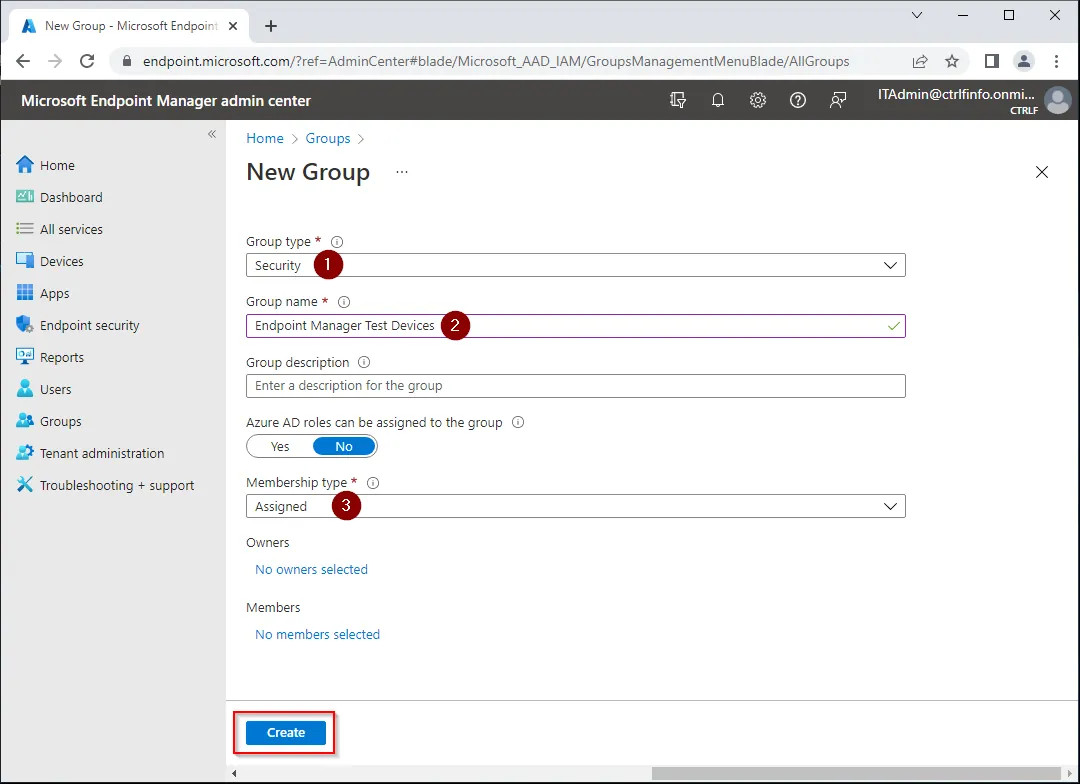1080x784 pixels.
Task: Open Reports in sidebar
Action: (x=50, y=358)
